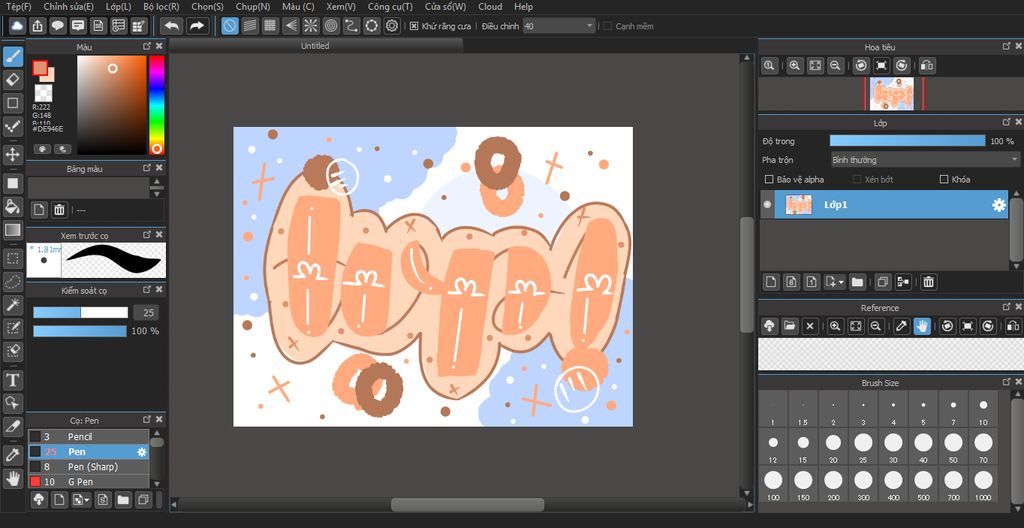Image resolution: width=1024 pixels, height=528 pixels.
Task: Turn snap off with the crossed circle icon
Action: point(230,26)
